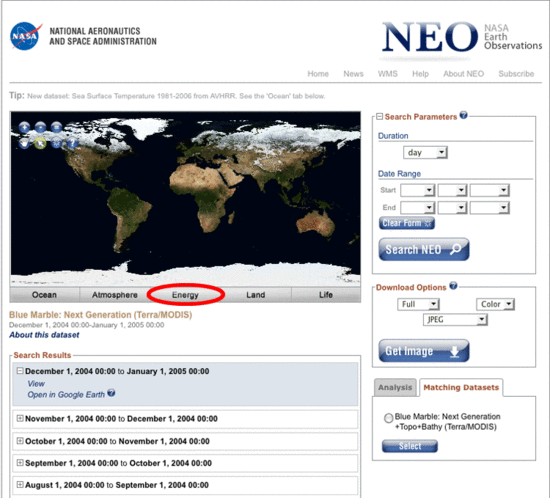Open map help via question mark icon

coord(72,143)
